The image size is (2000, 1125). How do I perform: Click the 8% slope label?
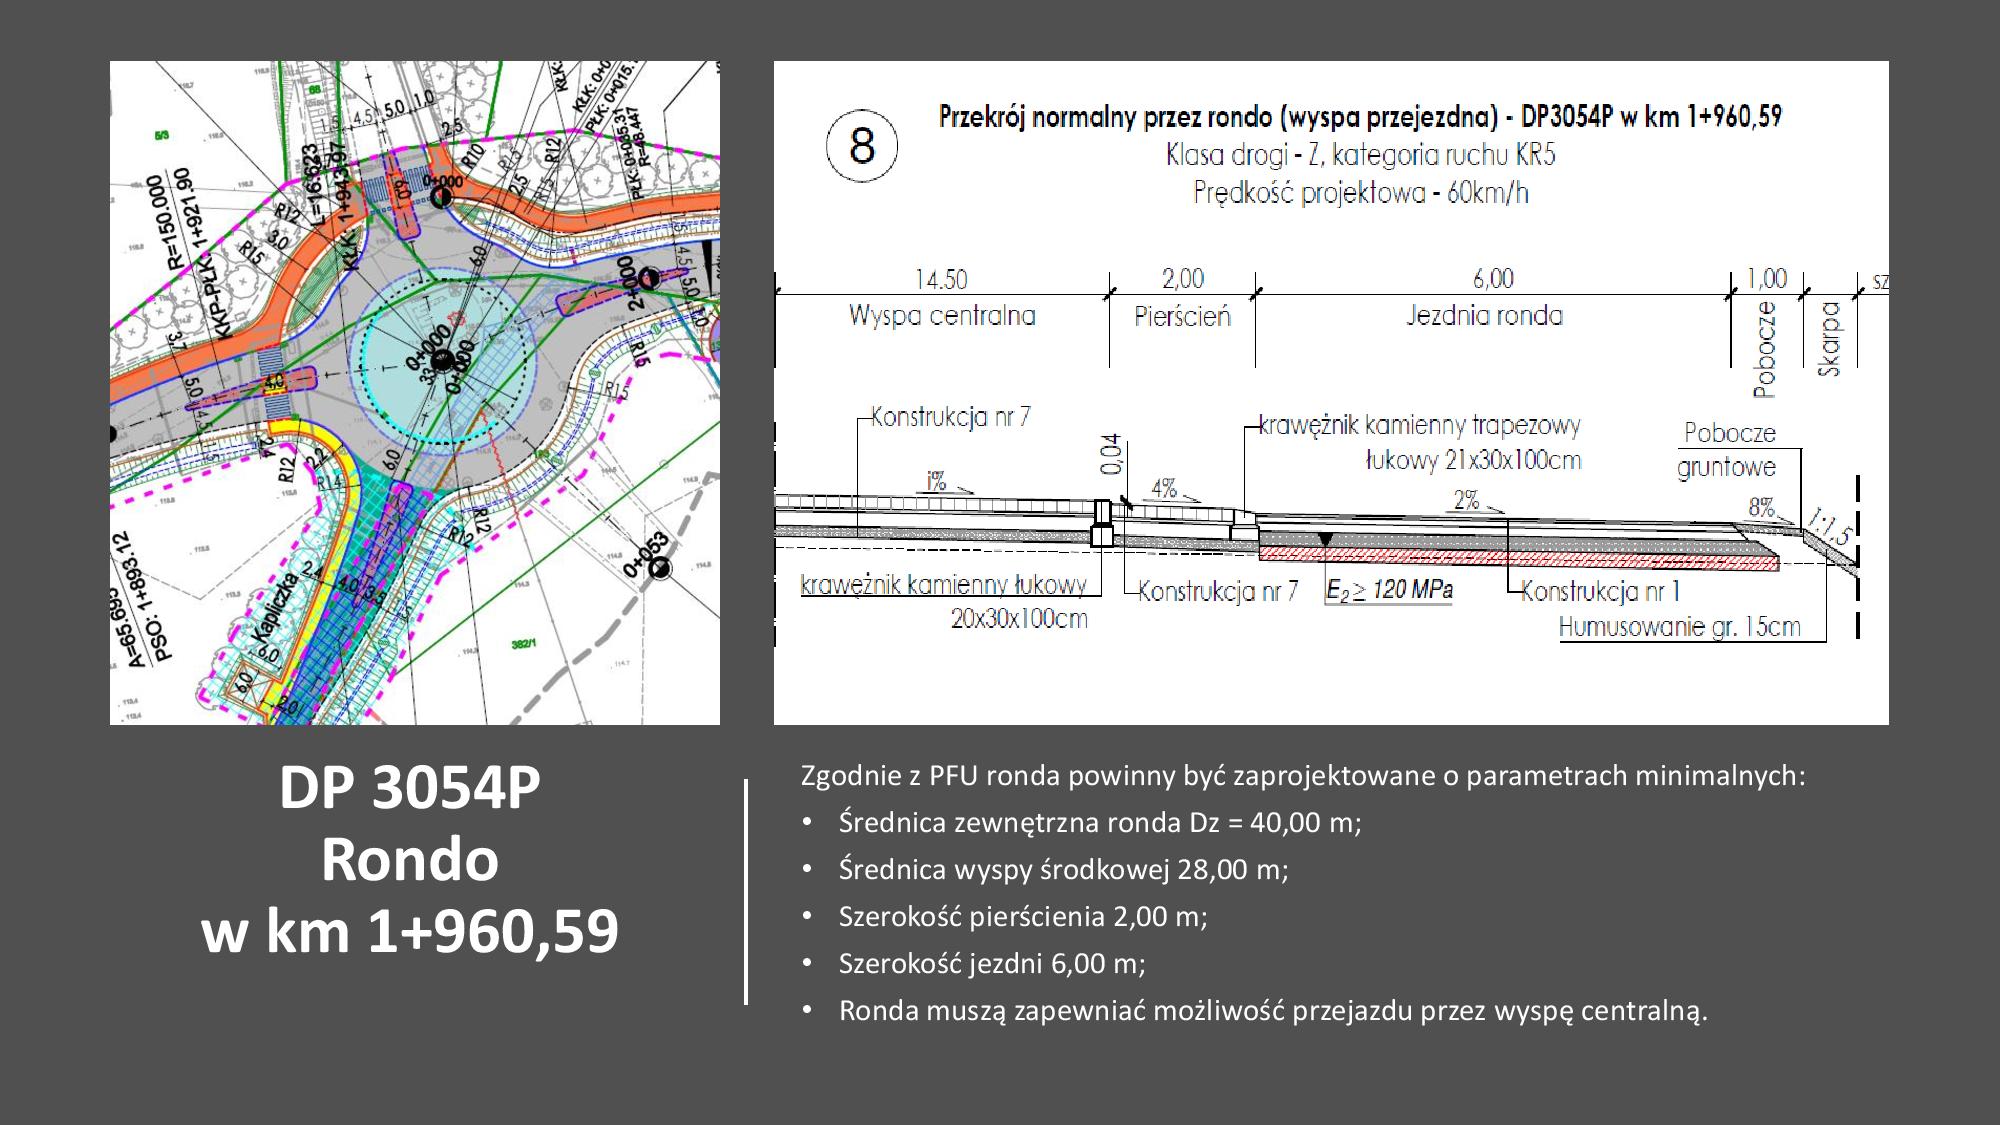point(1761,507)
